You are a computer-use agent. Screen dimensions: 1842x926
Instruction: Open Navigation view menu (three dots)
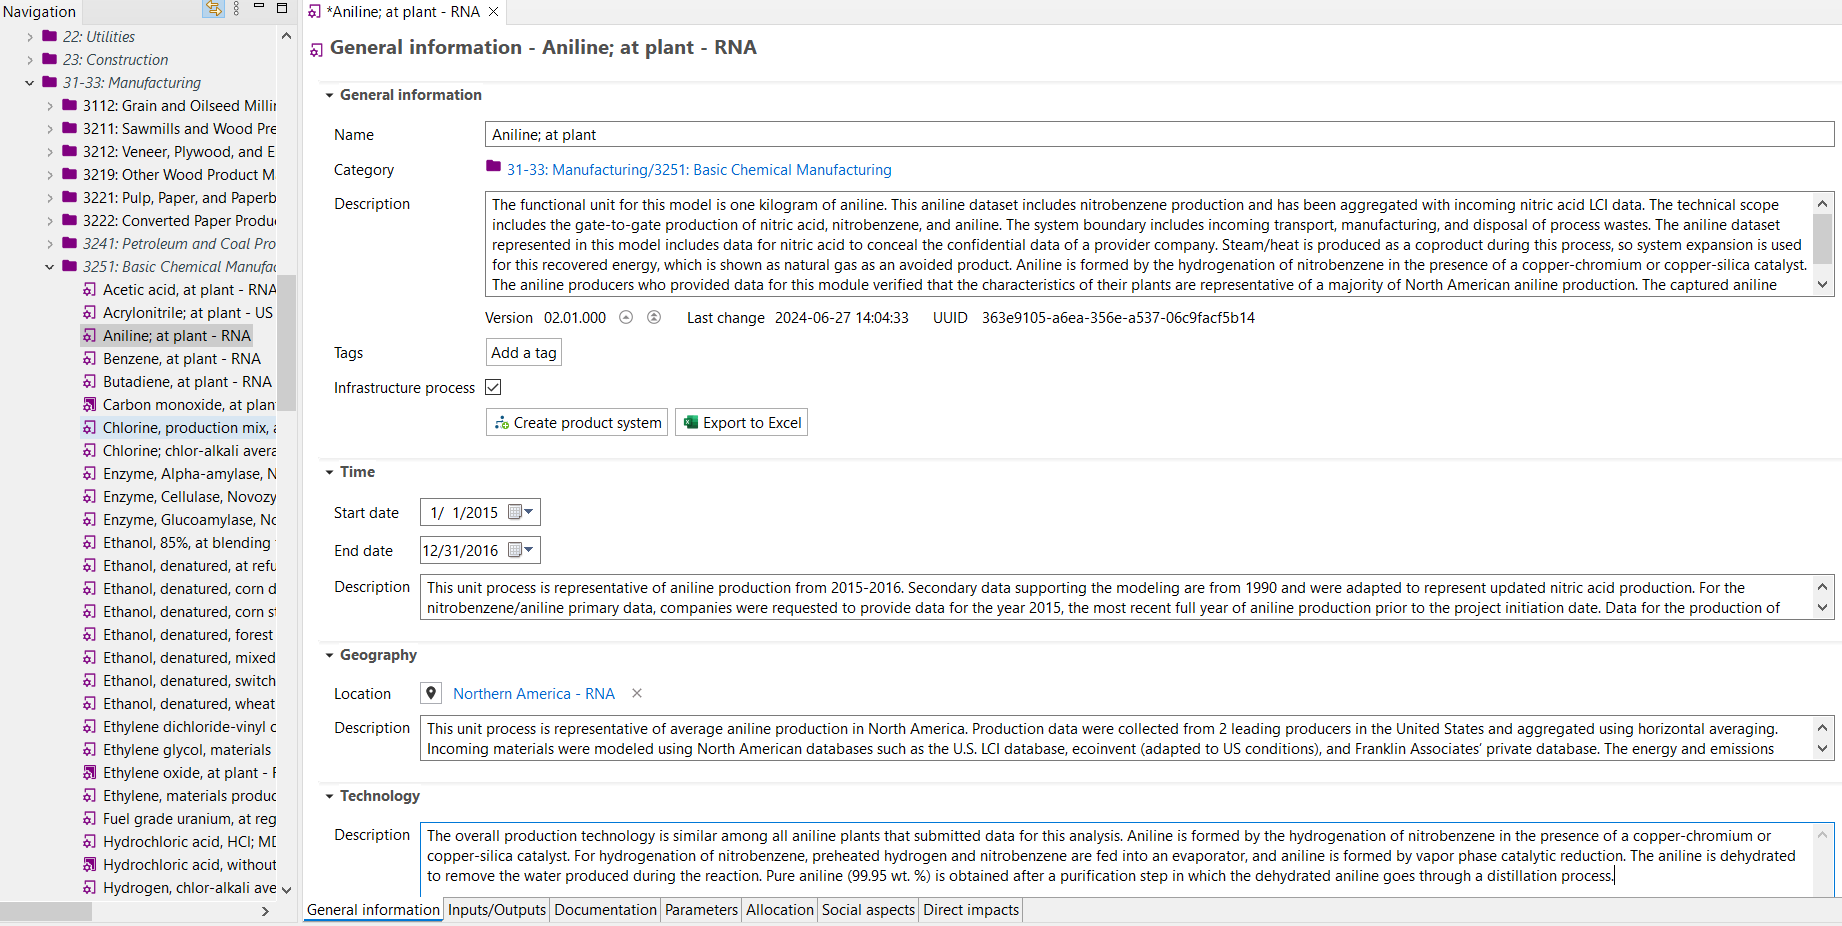(x=236, y=9)
